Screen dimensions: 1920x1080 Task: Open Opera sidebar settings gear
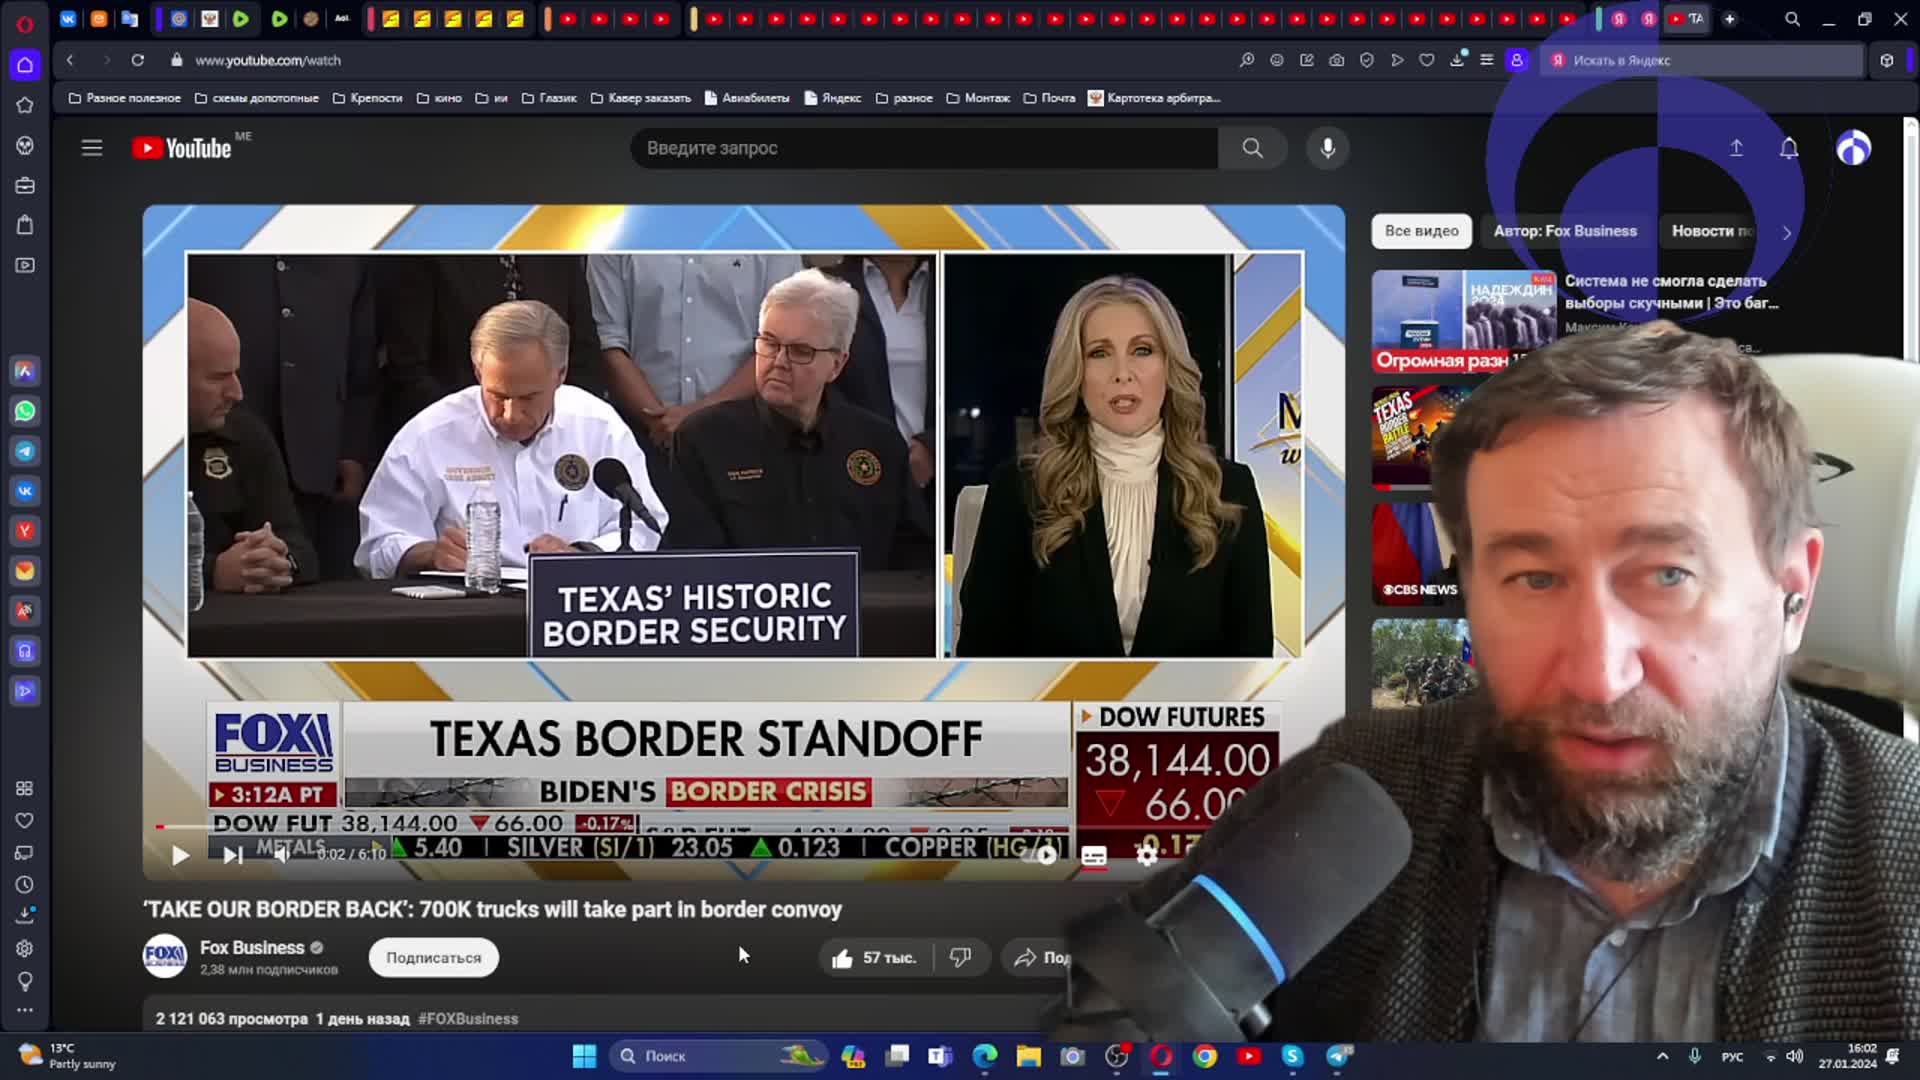pyautogui.click(x=25, y=948)
